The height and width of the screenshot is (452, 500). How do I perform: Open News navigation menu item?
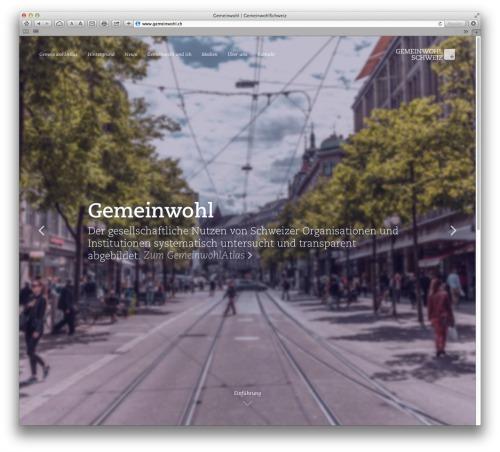click(x=131, y=54)
